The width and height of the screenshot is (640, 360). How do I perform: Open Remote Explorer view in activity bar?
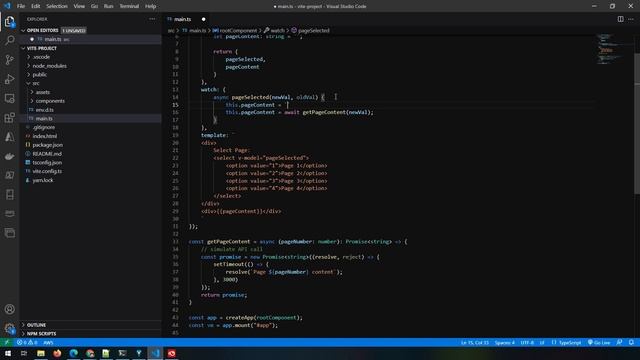coord(9,98)
